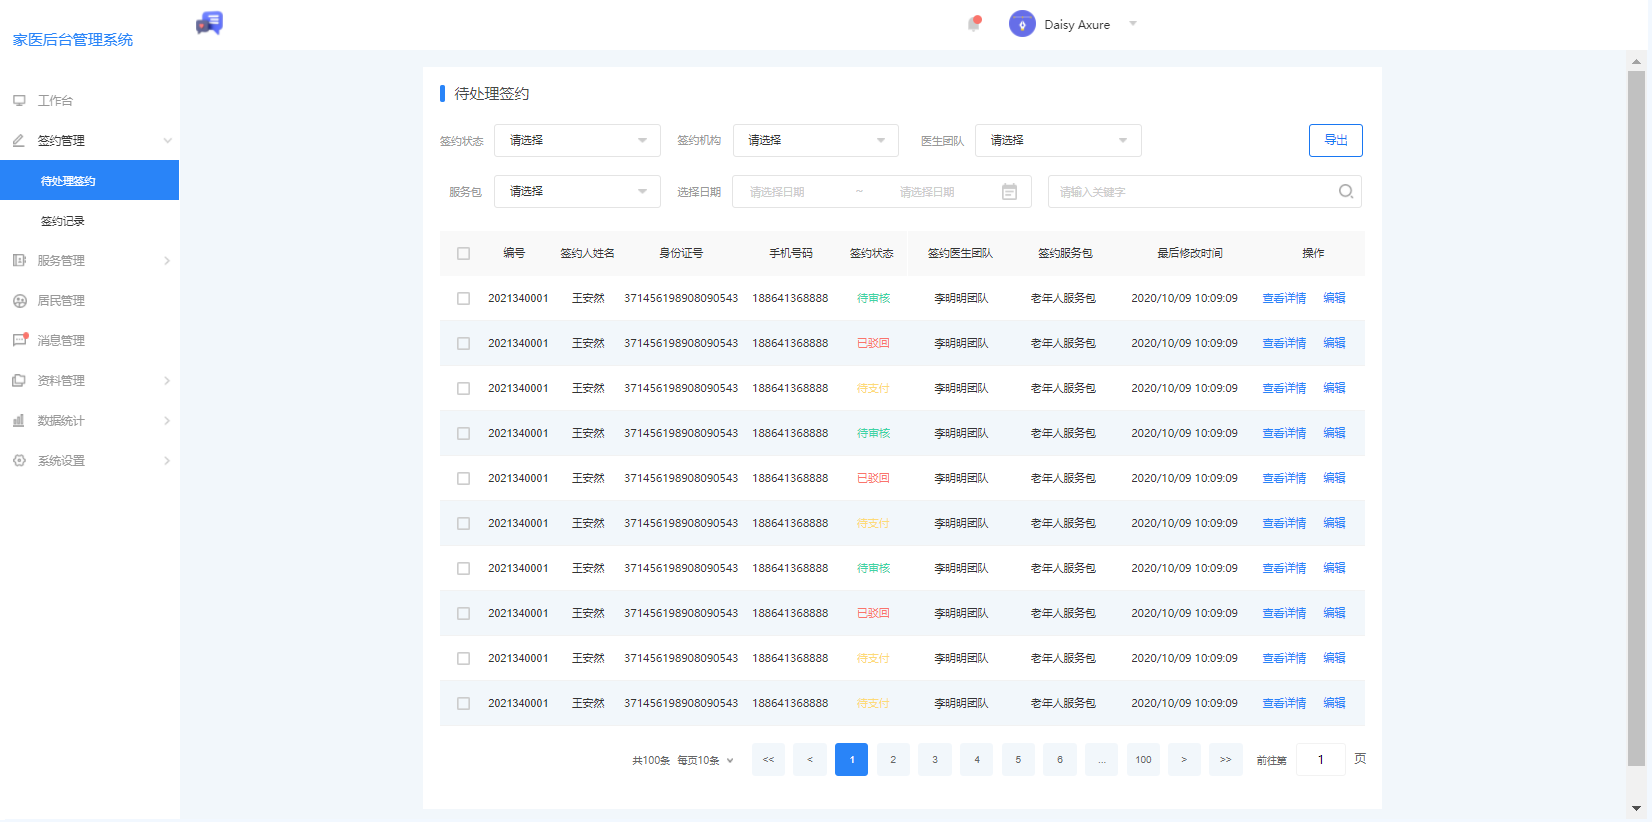Click the 居民管理 sidebar icon
This screenshot has width=1652, height=822.
pos(19,300)
